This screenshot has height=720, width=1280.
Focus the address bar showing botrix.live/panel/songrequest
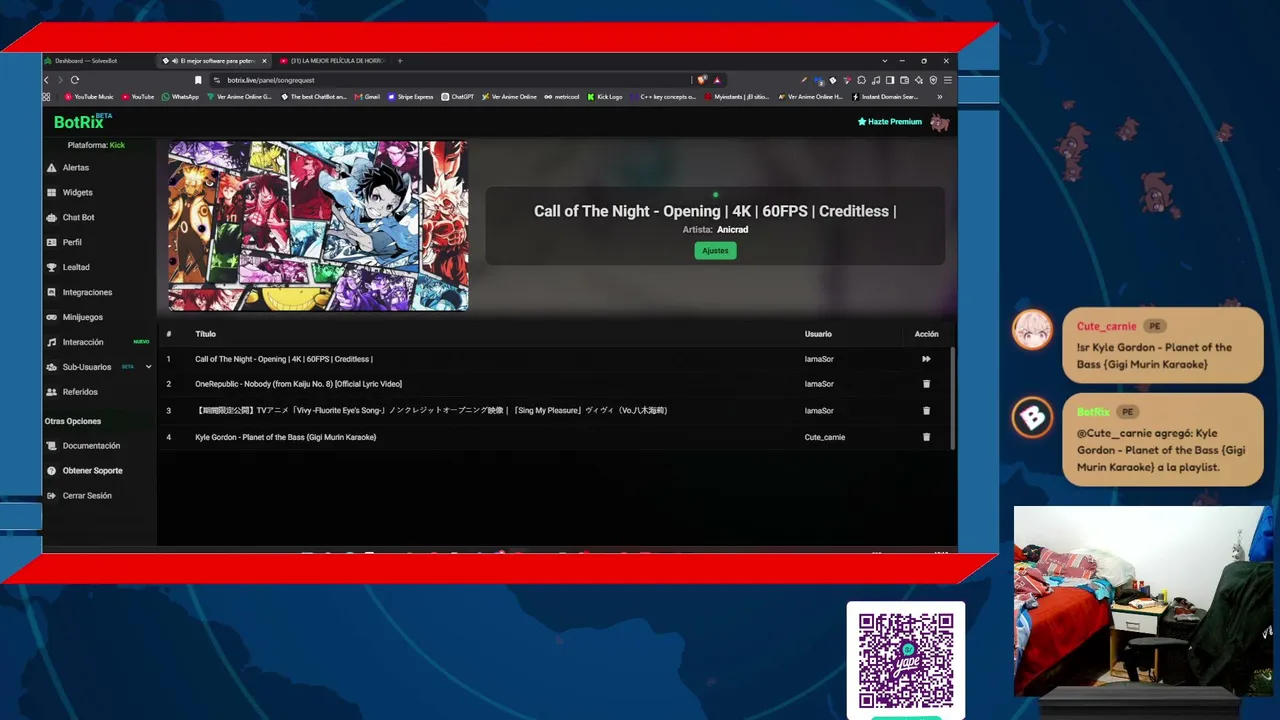[450, 80]
